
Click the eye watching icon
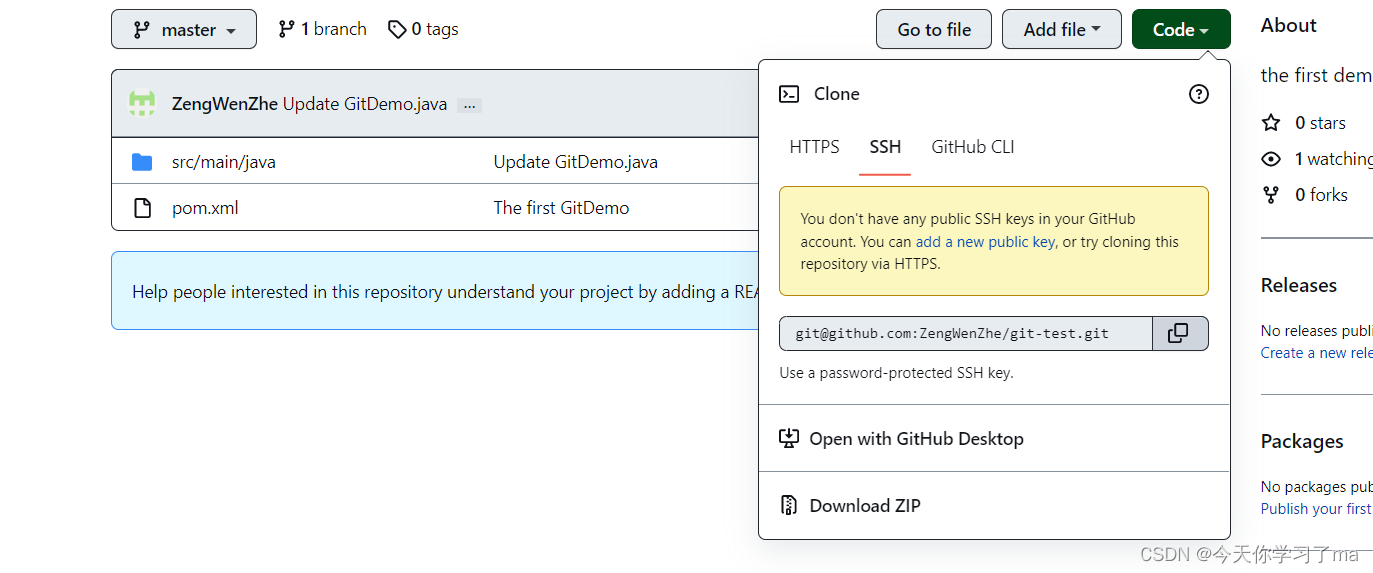pyautogui.click(x=1271, y=159)
